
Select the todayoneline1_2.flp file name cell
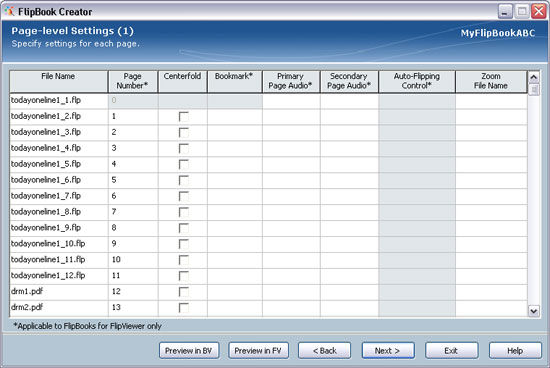coord(59,116)
